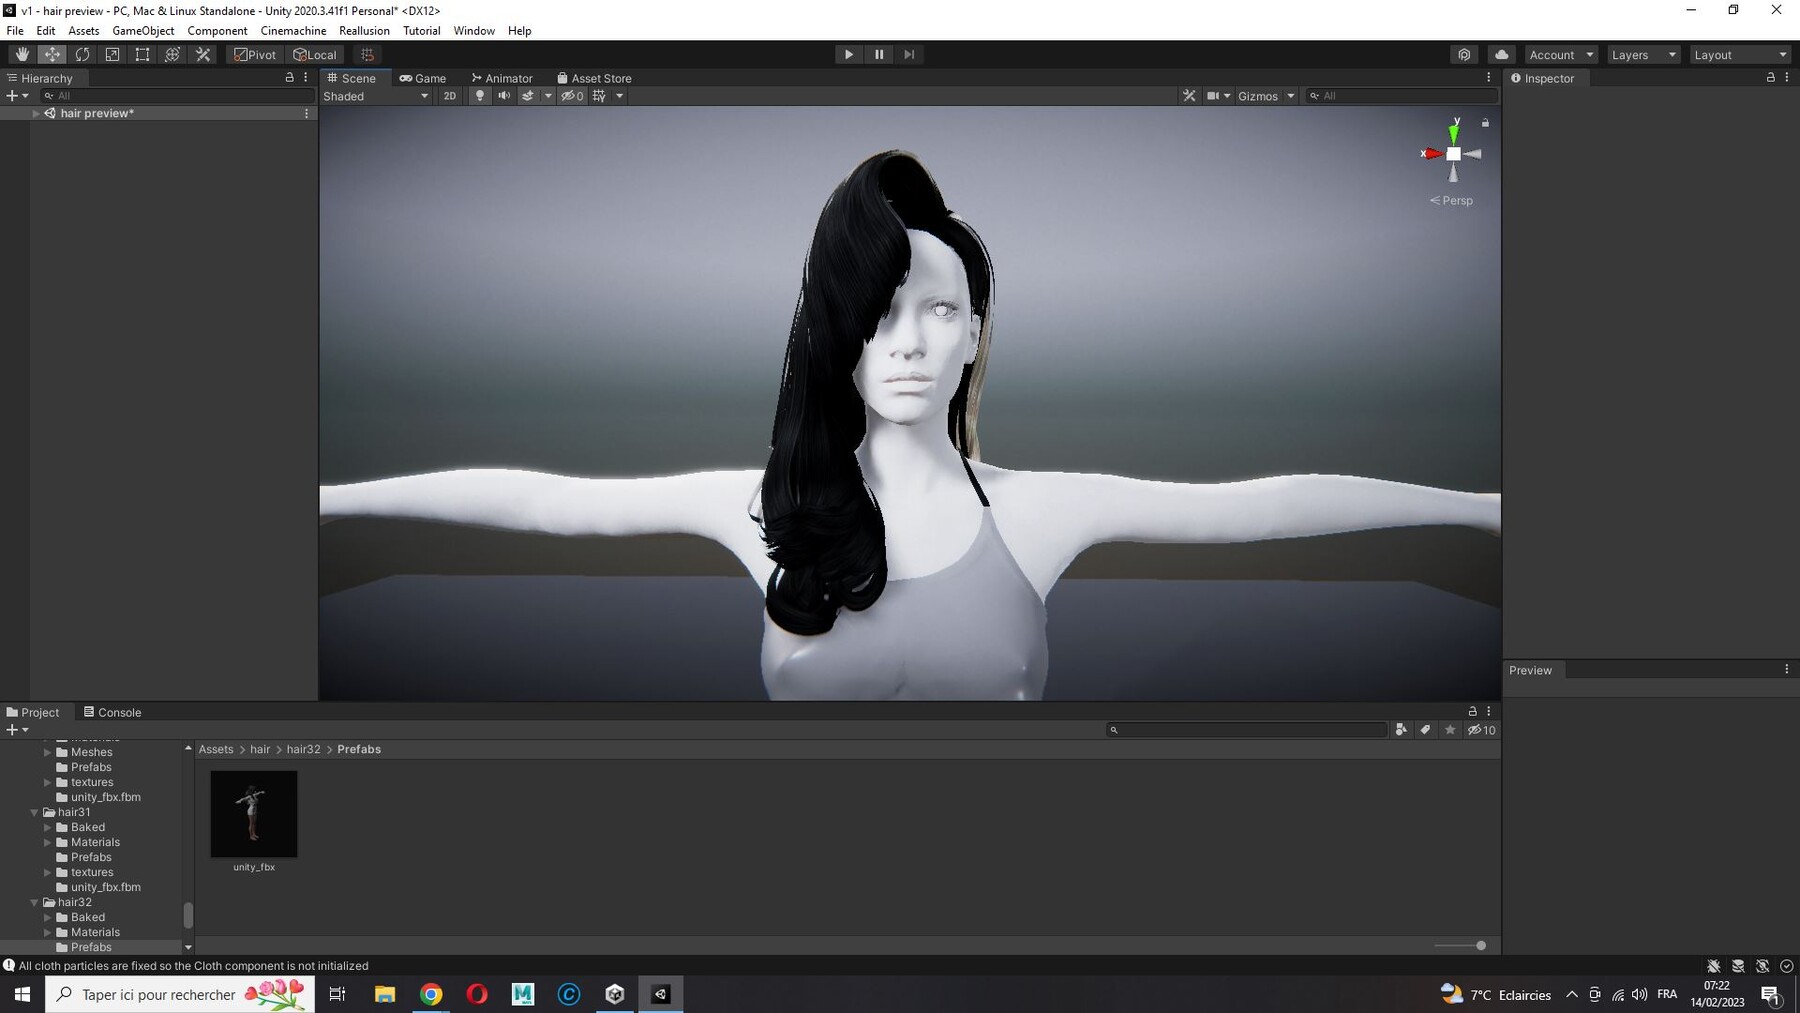Viewport: 1800px width, 1013px height.
Task: Select the Move tool
Action: [x=52, y=55]
